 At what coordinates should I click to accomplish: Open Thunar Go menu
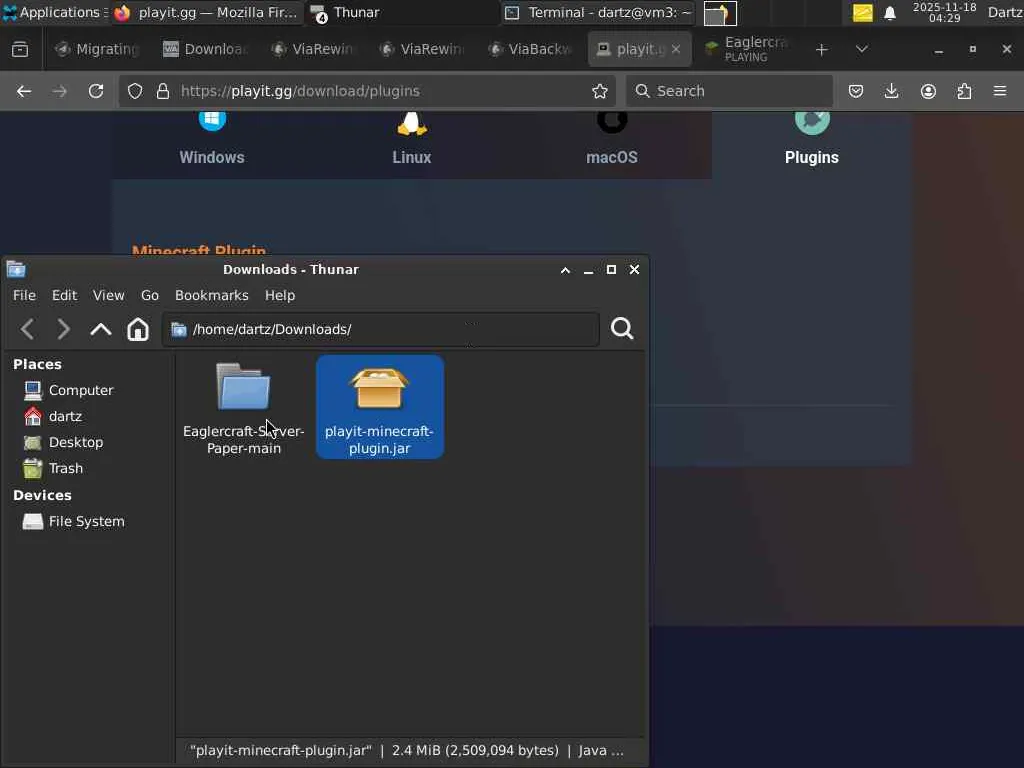coord(150,295)
